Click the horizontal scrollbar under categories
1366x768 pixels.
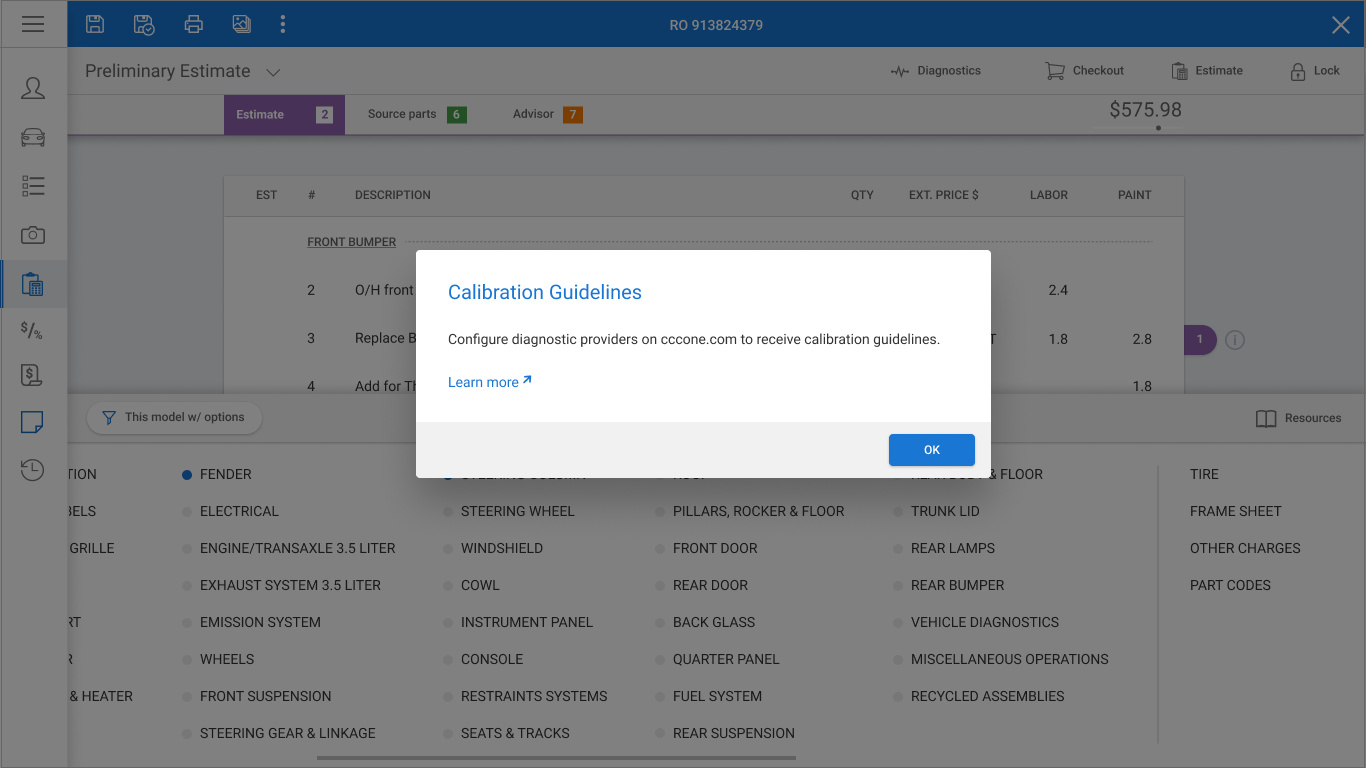point(556,758)
